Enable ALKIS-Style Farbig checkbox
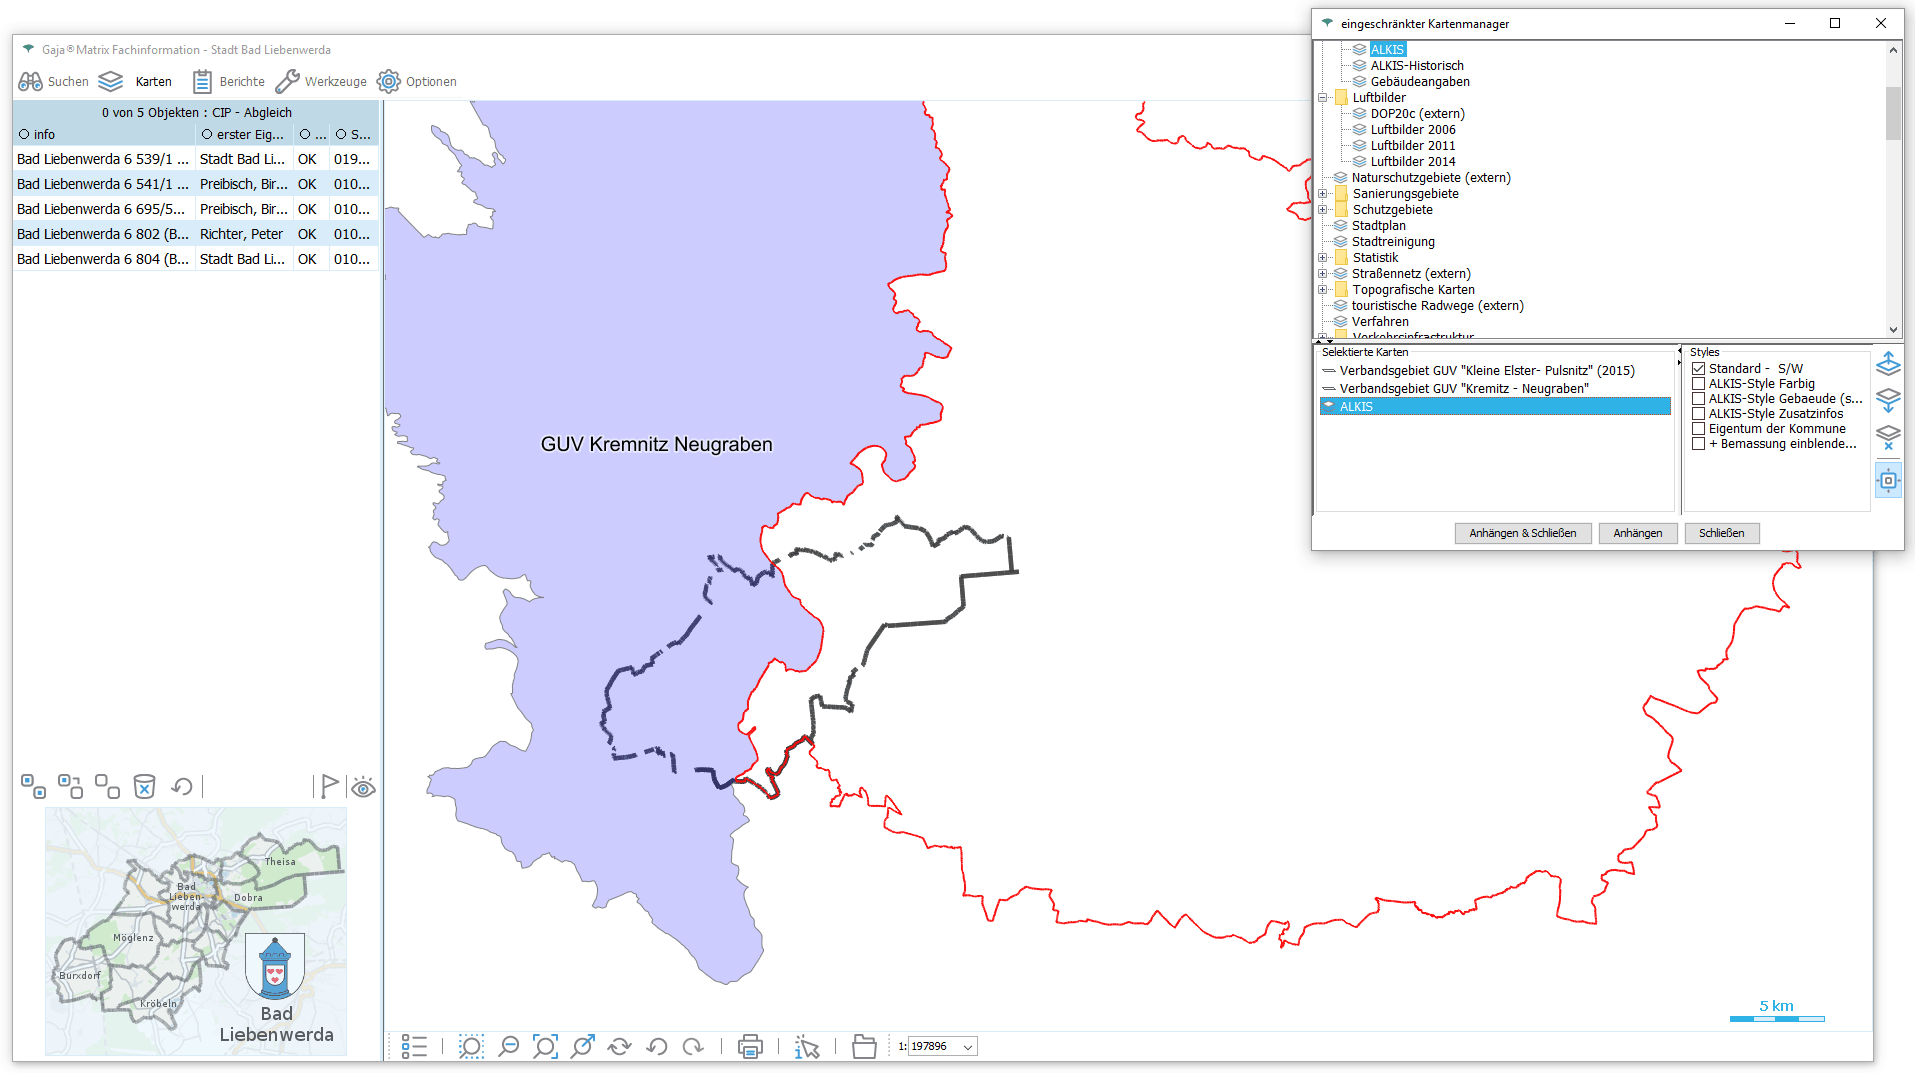This screenshot has width=1915, height=1073. click(1698, 384)
